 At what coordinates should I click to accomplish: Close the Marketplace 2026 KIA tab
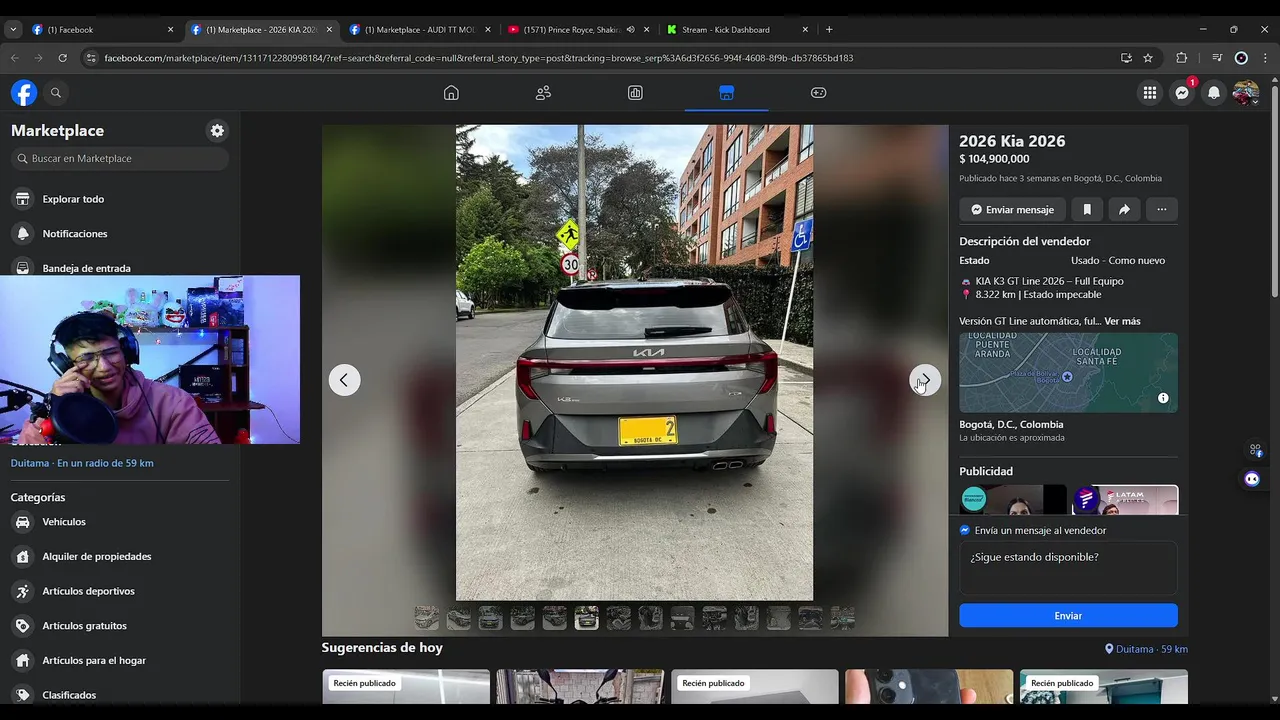(x=329, y=30)
